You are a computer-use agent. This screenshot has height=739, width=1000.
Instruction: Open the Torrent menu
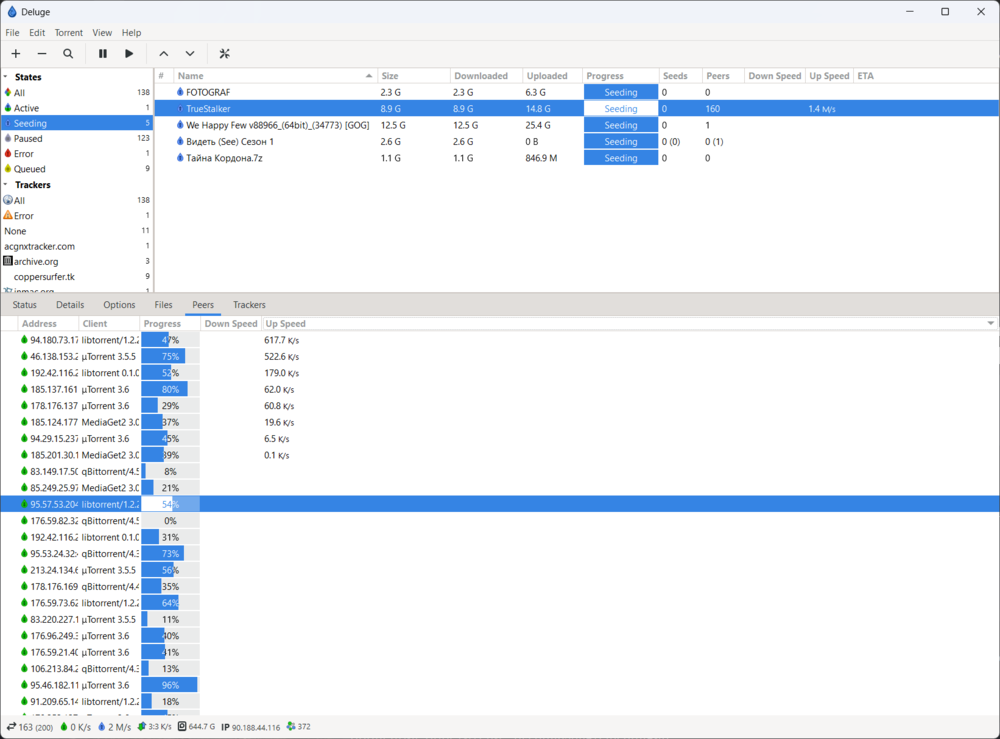coord(69,33)
